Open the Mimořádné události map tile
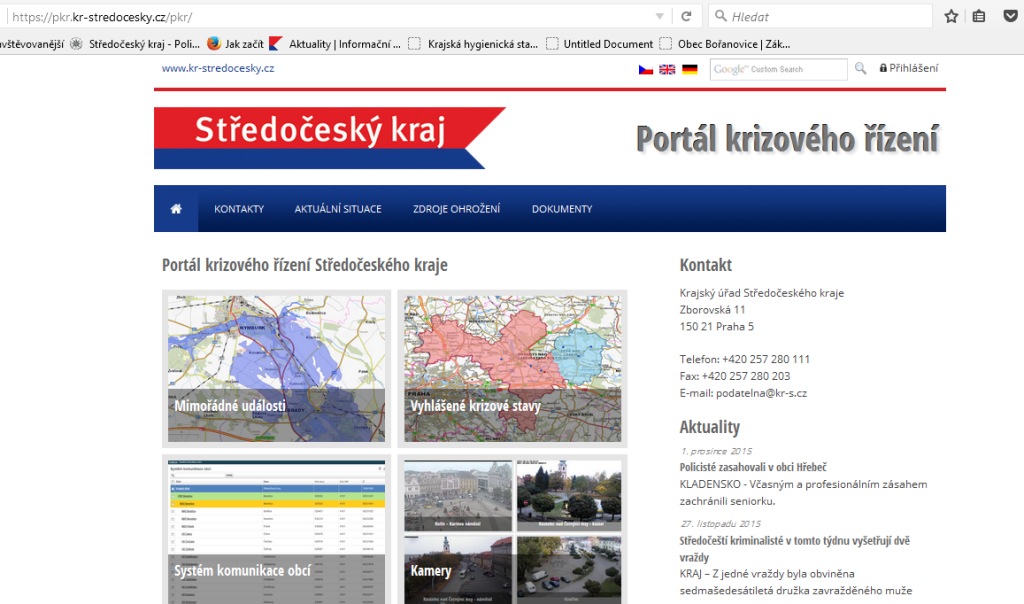Viewport: 1024px width, 604px height. pos(276,369)
